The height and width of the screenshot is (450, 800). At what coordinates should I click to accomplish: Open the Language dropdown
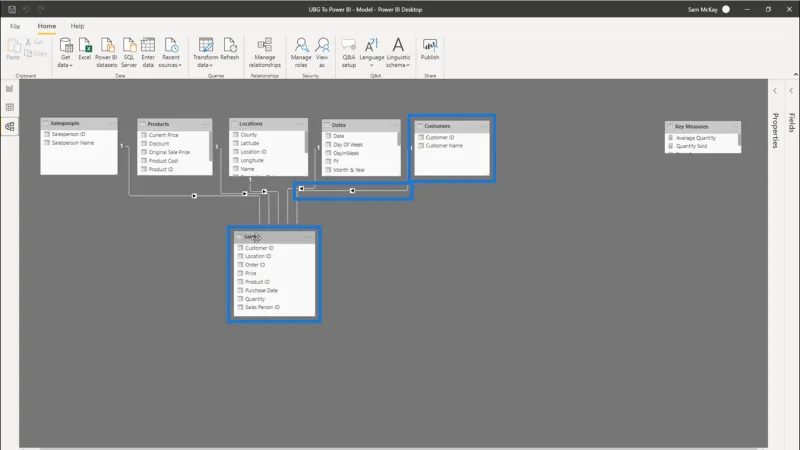pyautogui.click(x=371, y=53)
